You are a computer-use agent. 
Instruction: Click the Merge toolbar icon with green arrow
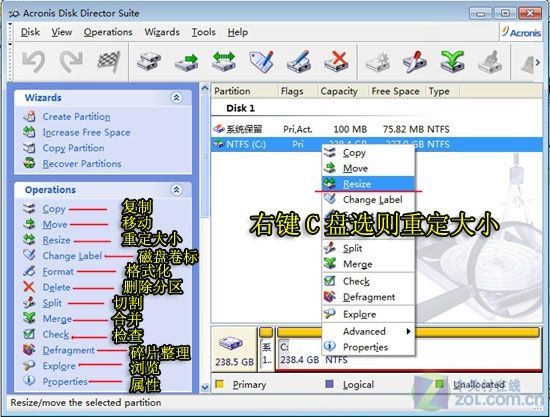[452, 62]
